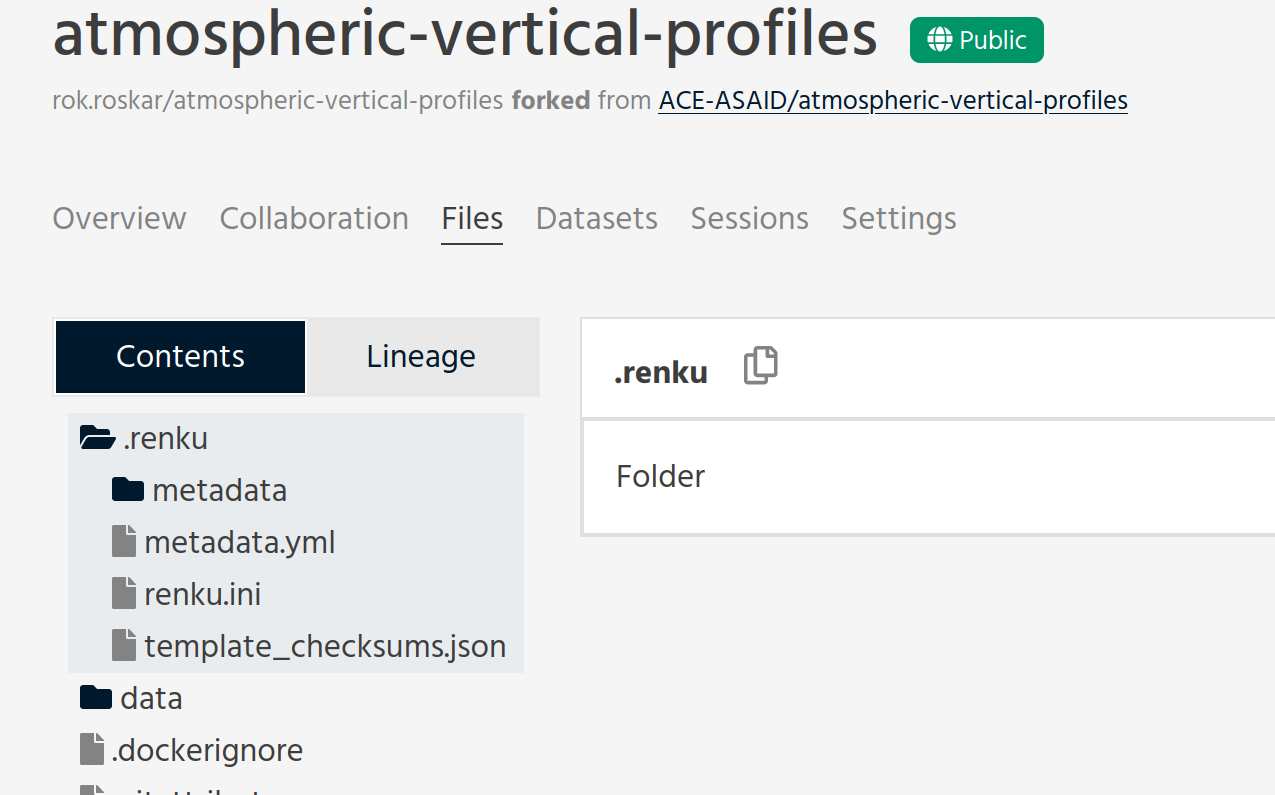Click the globe icon on the Public badge
This screenshot has width=1275, height=795.
coord(938,40)
